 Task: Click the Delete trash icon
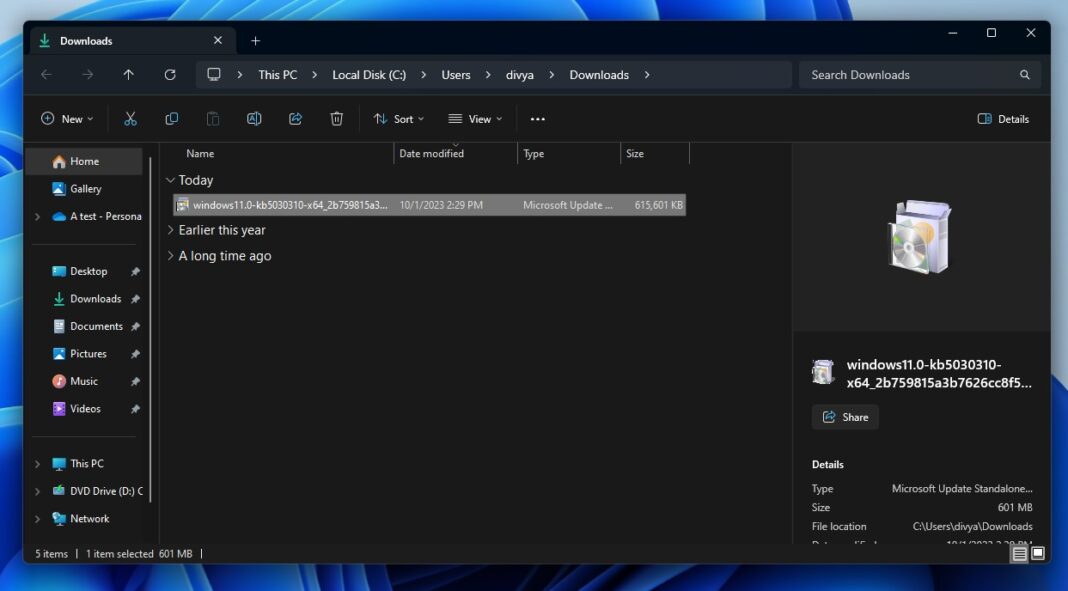pyautogui.click(x=336, y=118)
